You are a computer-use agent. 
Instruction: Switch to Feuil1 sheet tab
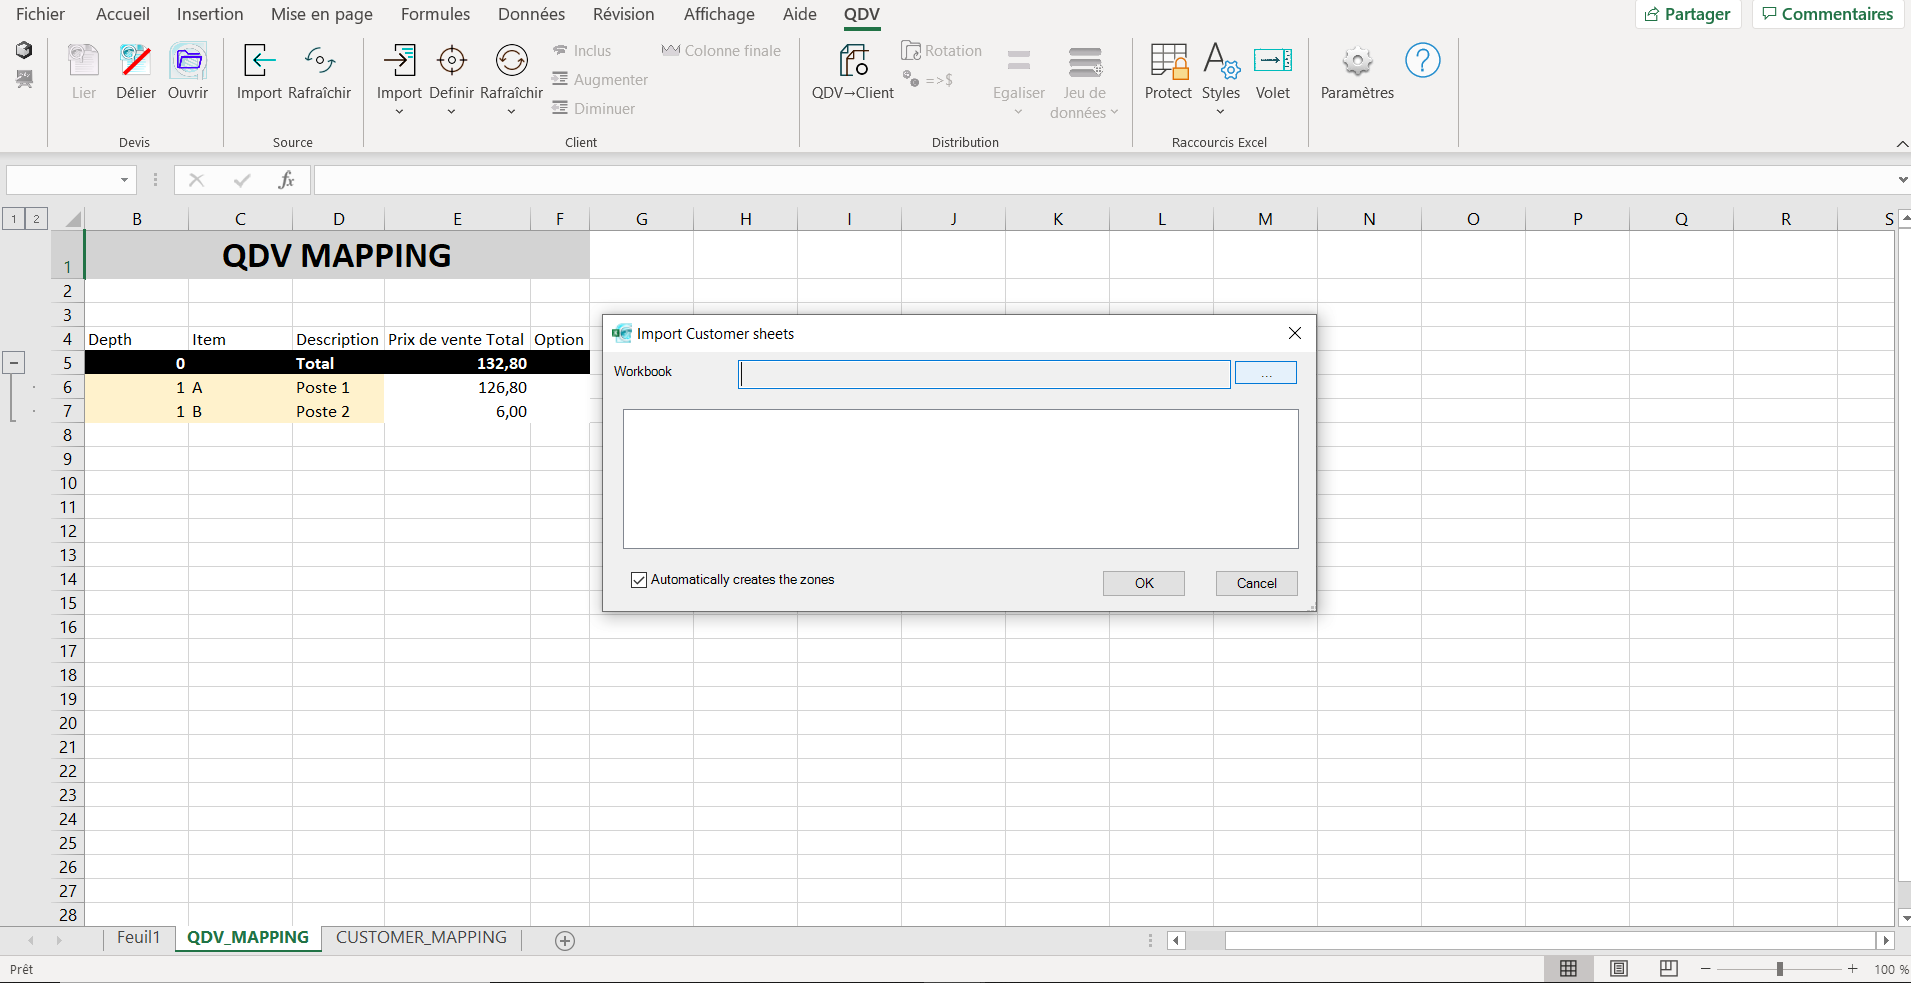pos(138,938)
